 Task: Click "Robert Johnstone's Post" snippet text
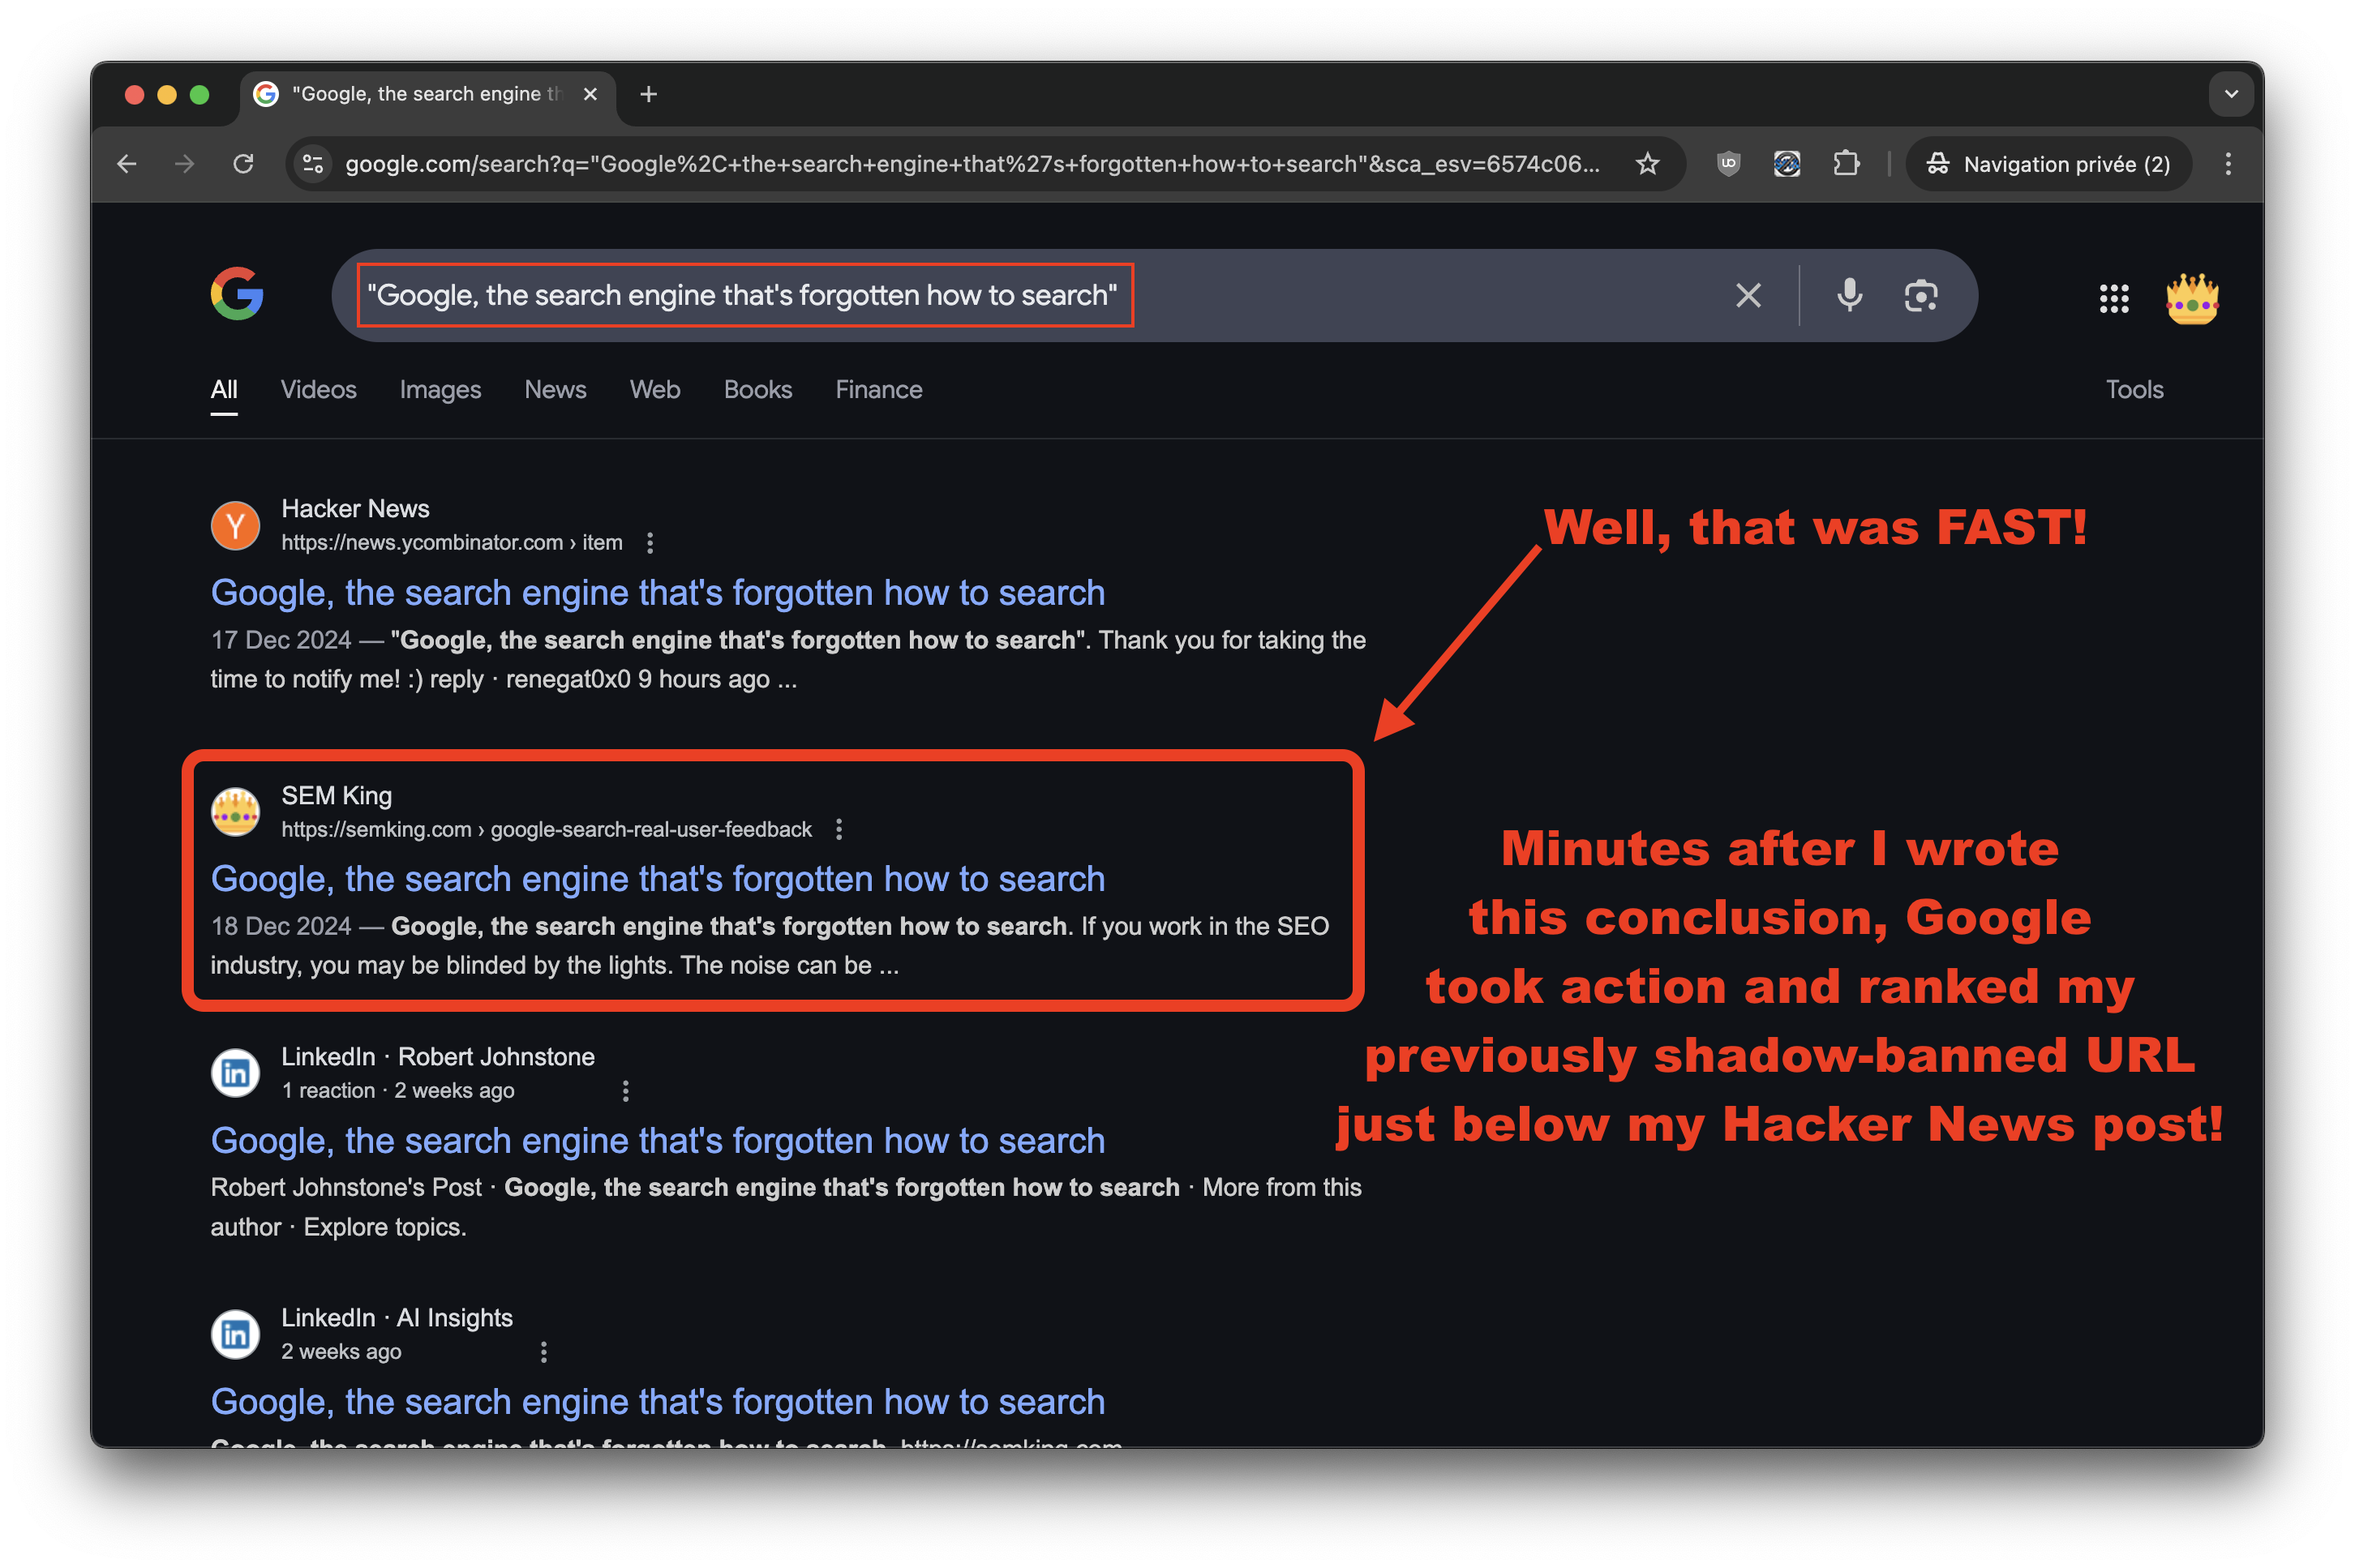pyautogui.click(x=346, y=1188)
